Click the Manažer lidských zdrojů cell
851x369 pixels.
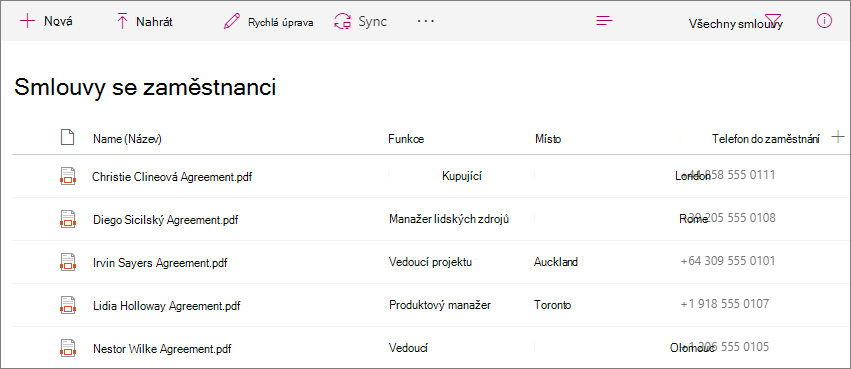pyautogui.click(x=449, y=219)
